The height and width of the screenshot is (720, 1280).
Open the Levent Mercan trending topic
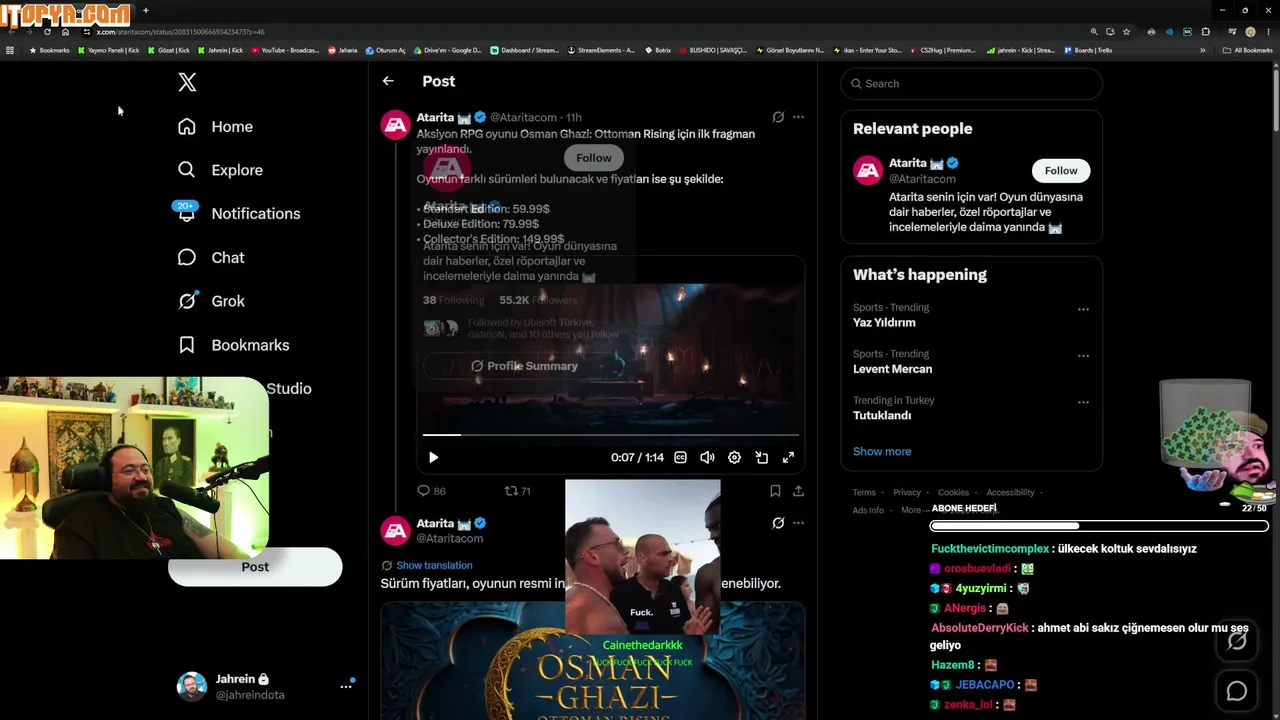892,369
